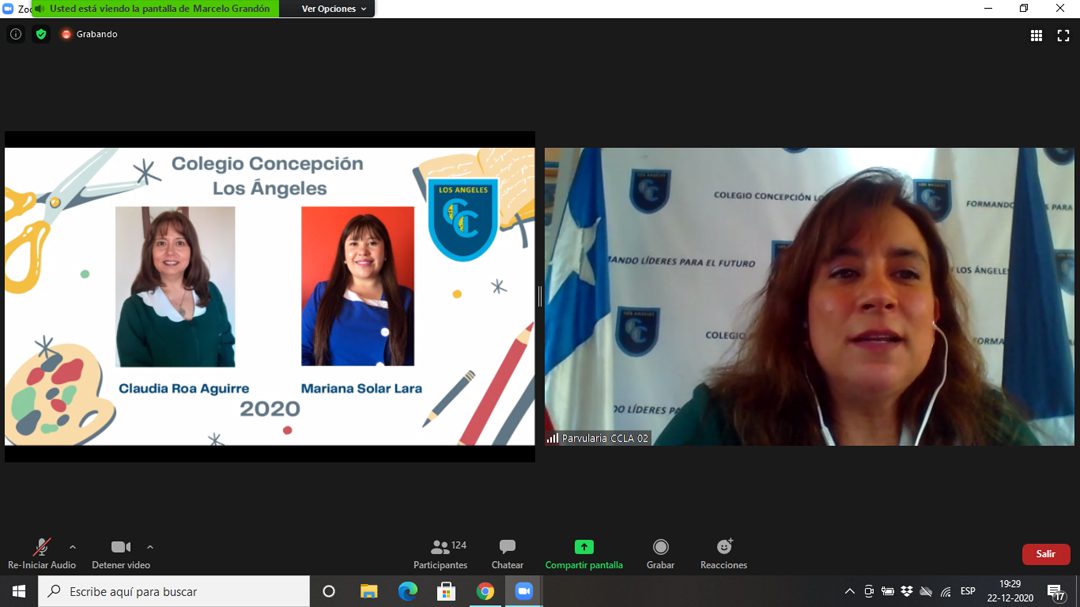Open the Chatear chat panel
Screen dimensions: 1080x607
pyautogui.click(x=507, y=553)
